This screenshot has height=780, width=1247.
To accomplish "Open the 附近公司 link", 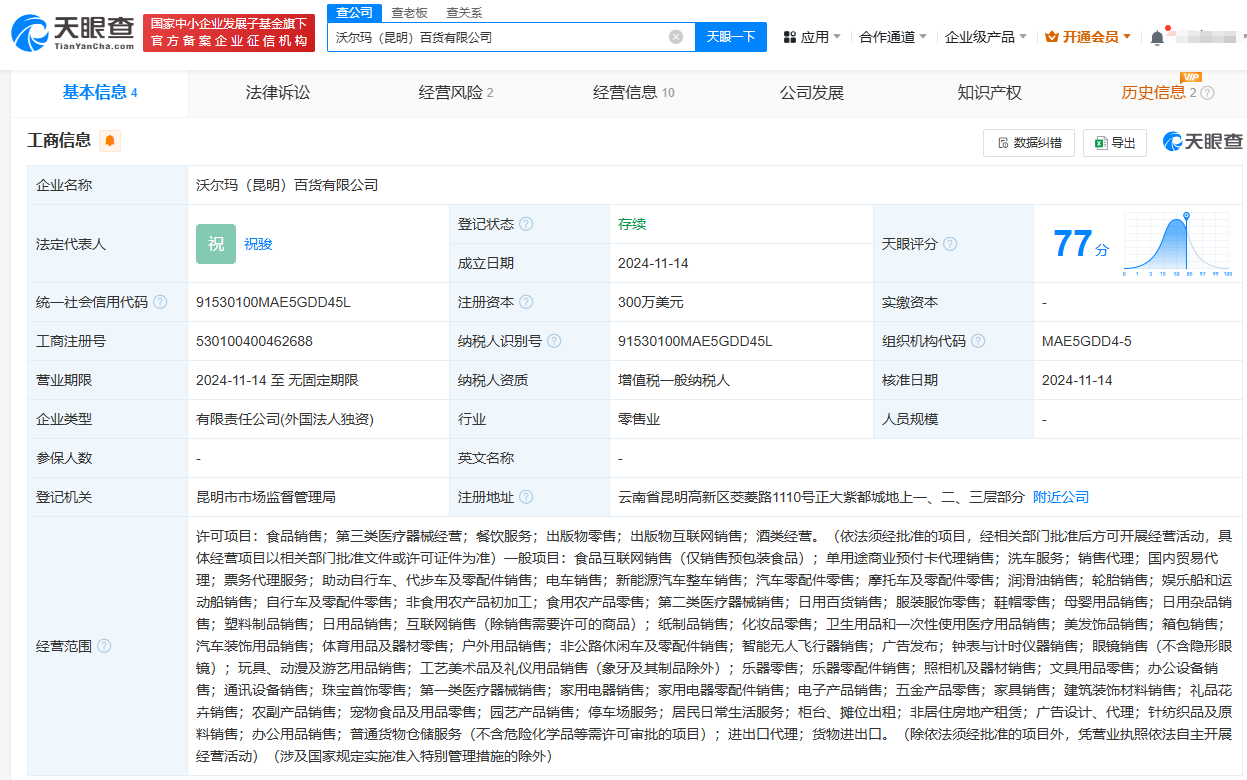I will [1061, 497].
